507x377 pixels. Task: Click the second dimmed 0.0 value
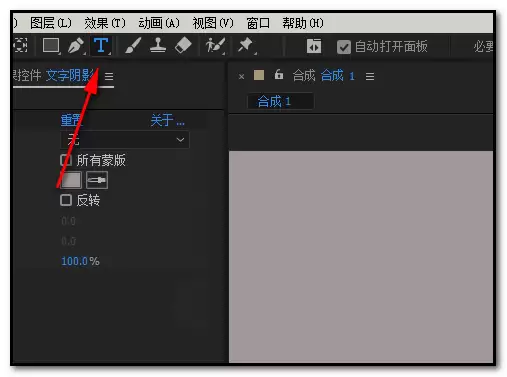68,241
